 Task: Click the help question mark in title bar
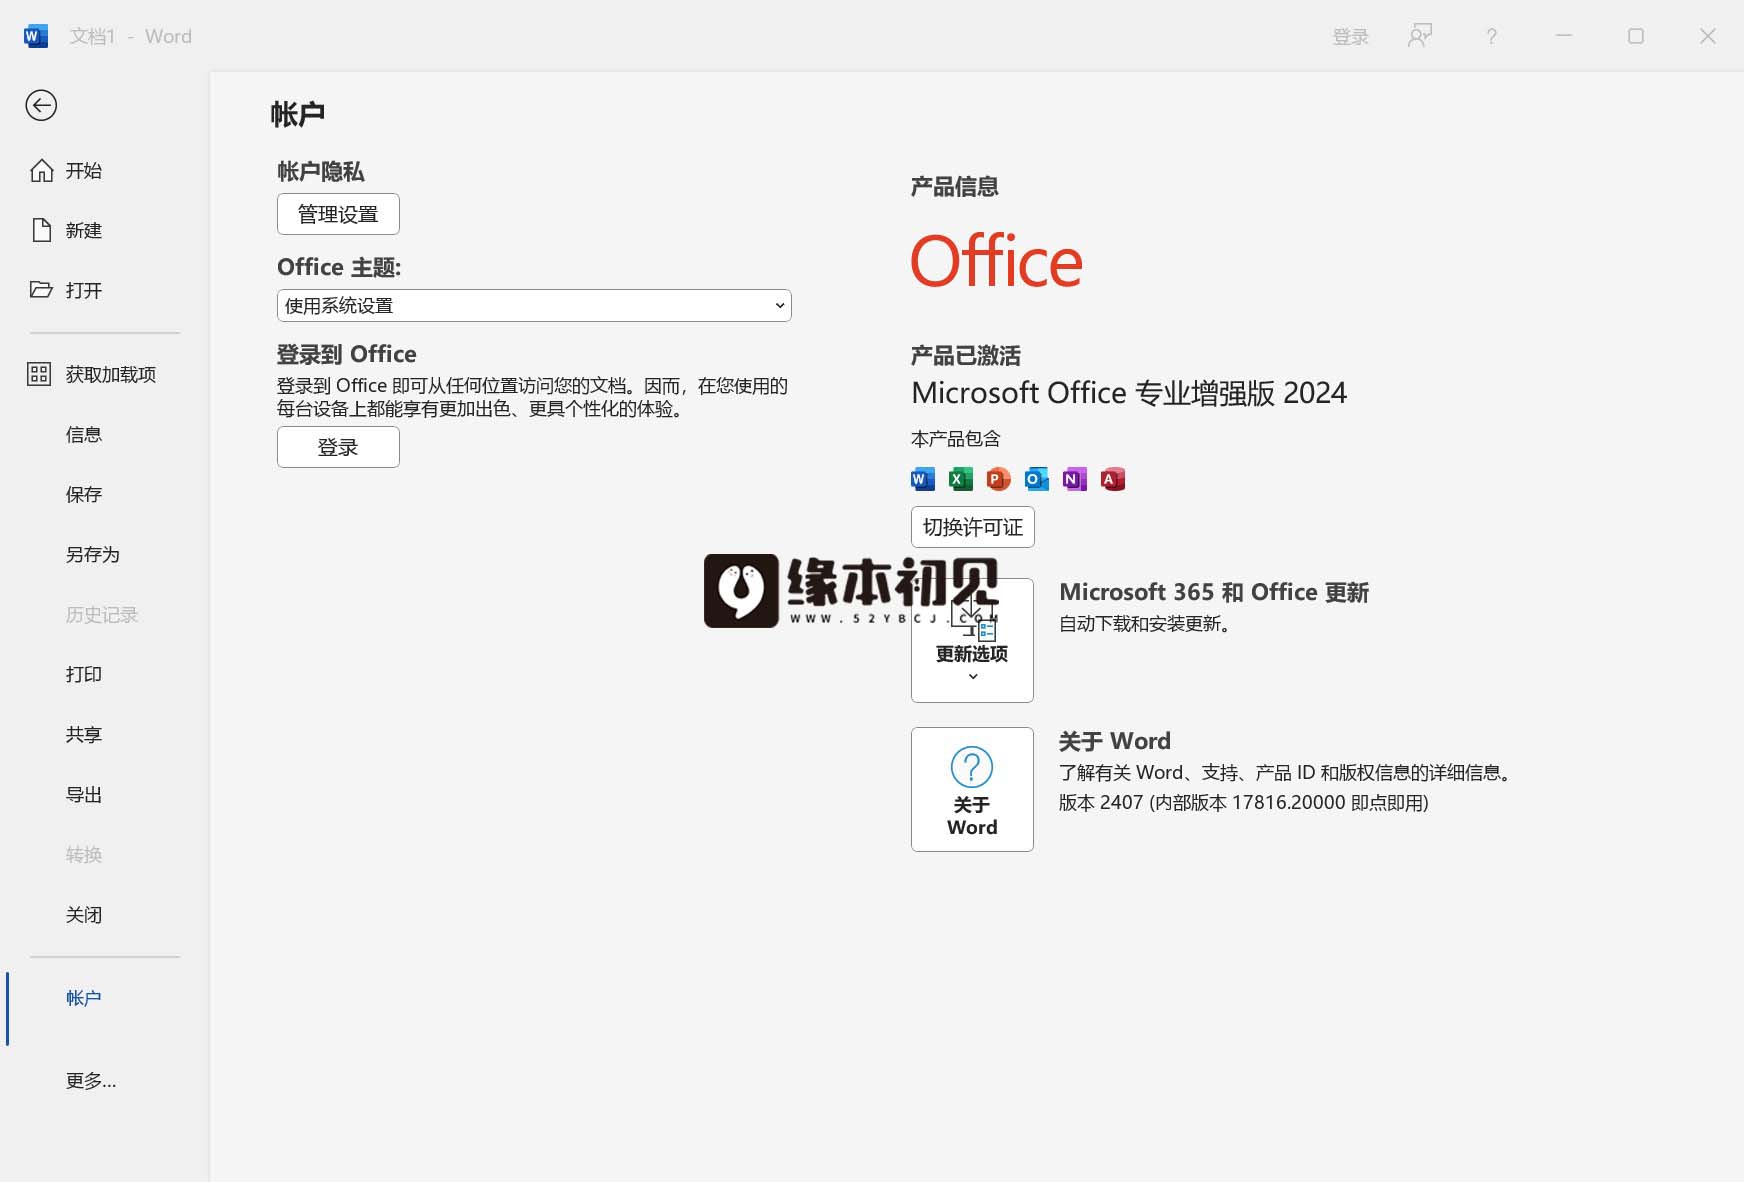(x=1491, y=36)
